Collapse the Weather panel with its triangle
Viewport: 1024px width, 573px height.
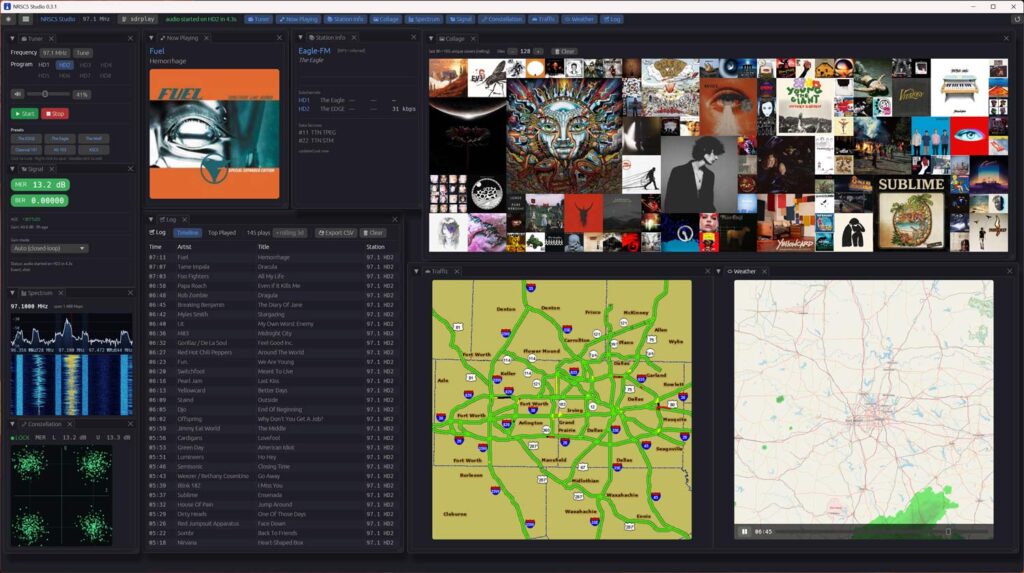718,271
